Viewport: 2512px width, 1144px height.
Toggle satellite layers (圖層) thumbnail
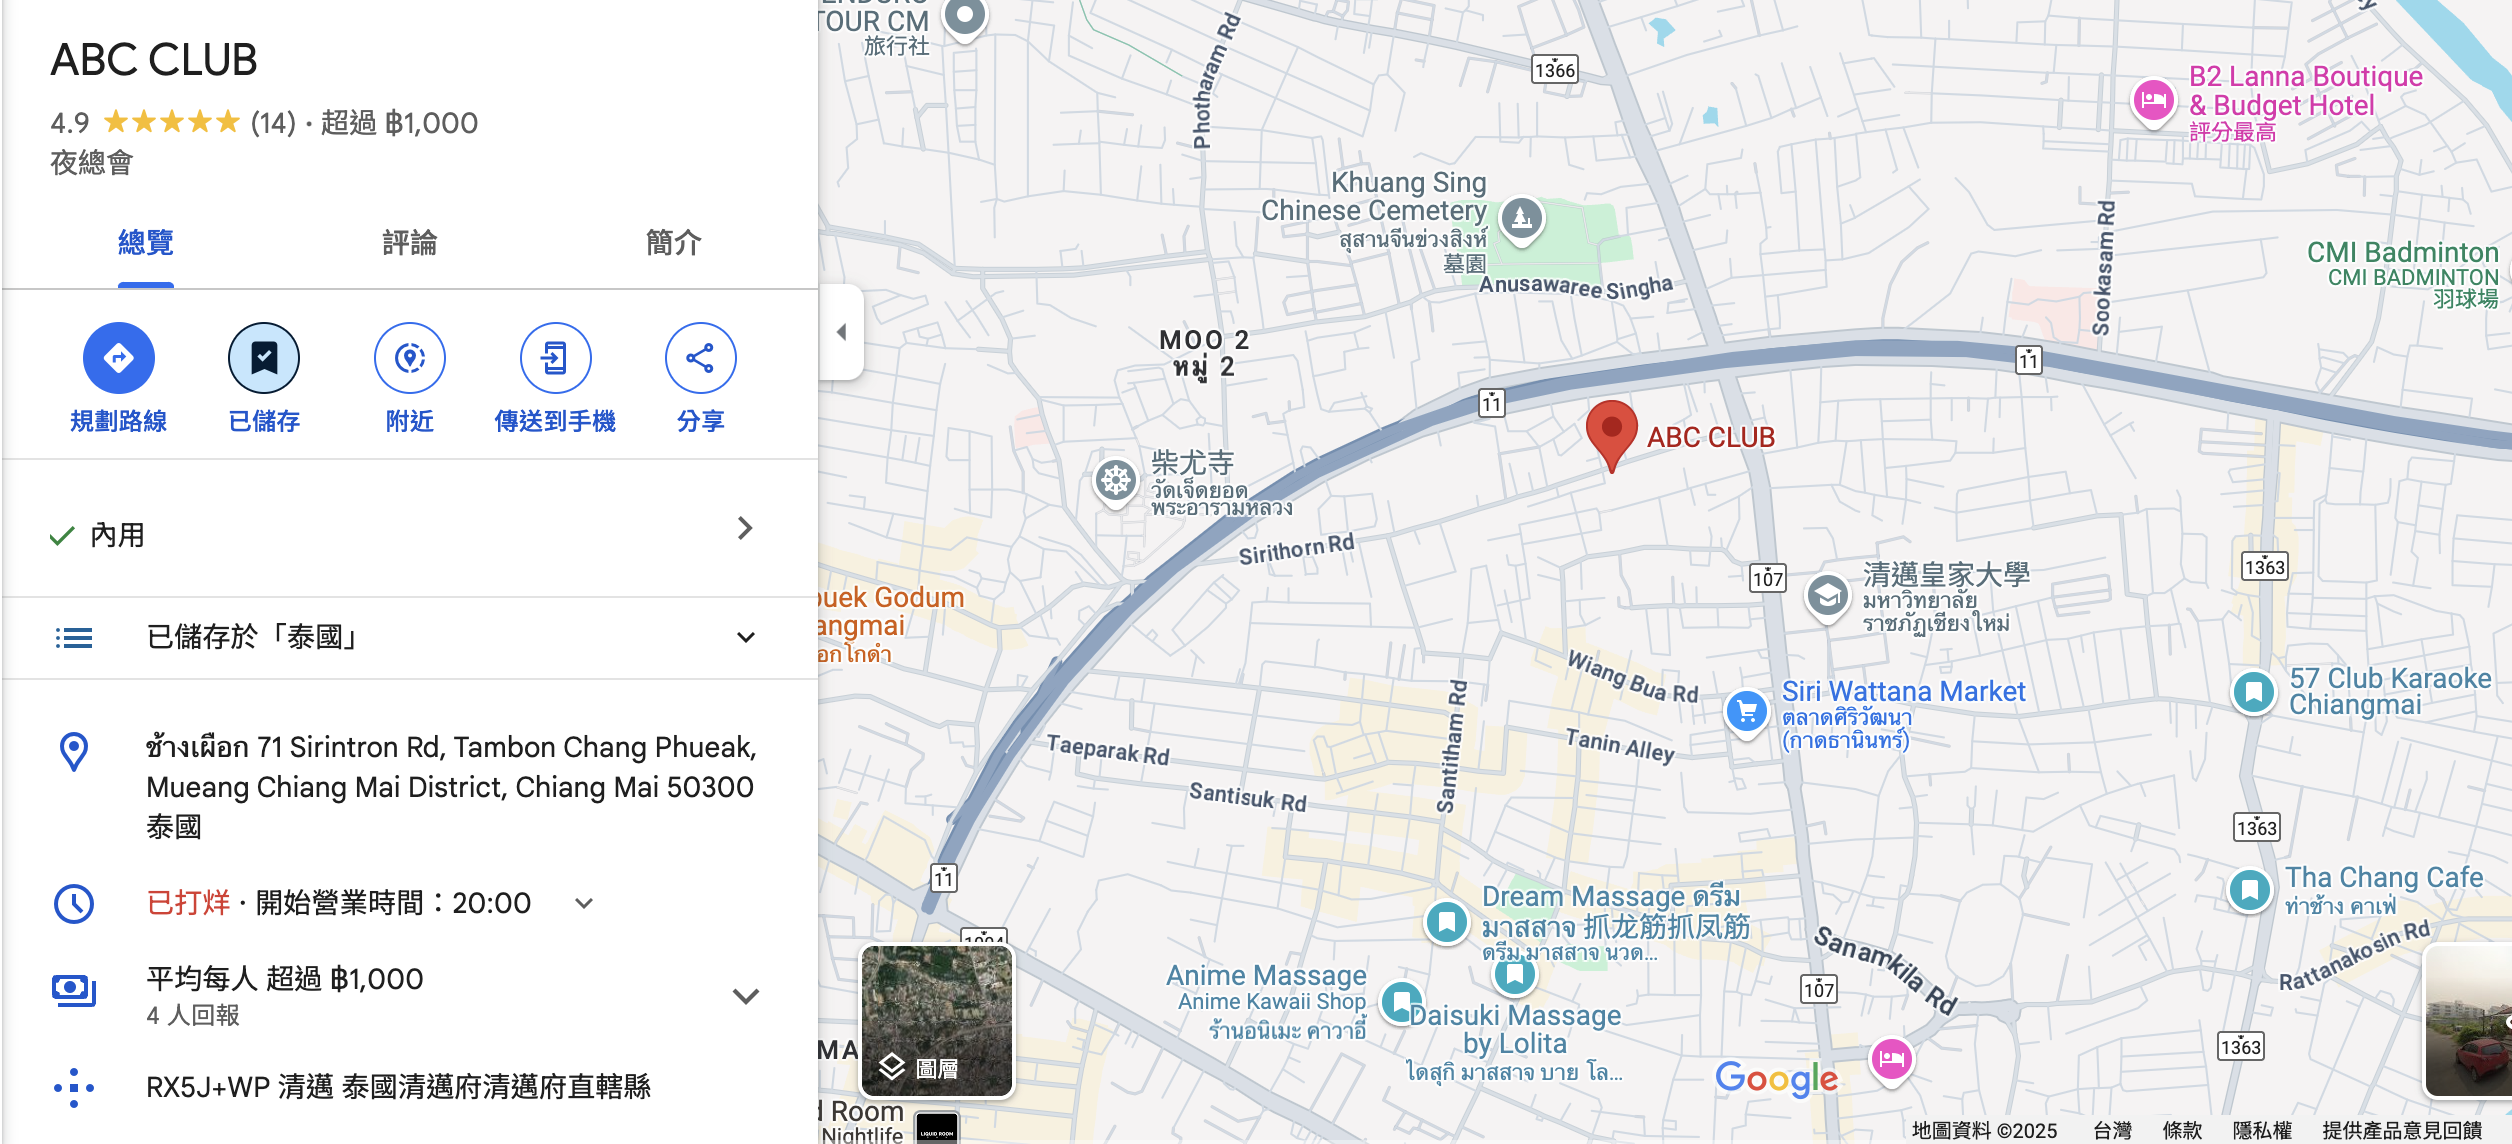[x=937, y=1020]
